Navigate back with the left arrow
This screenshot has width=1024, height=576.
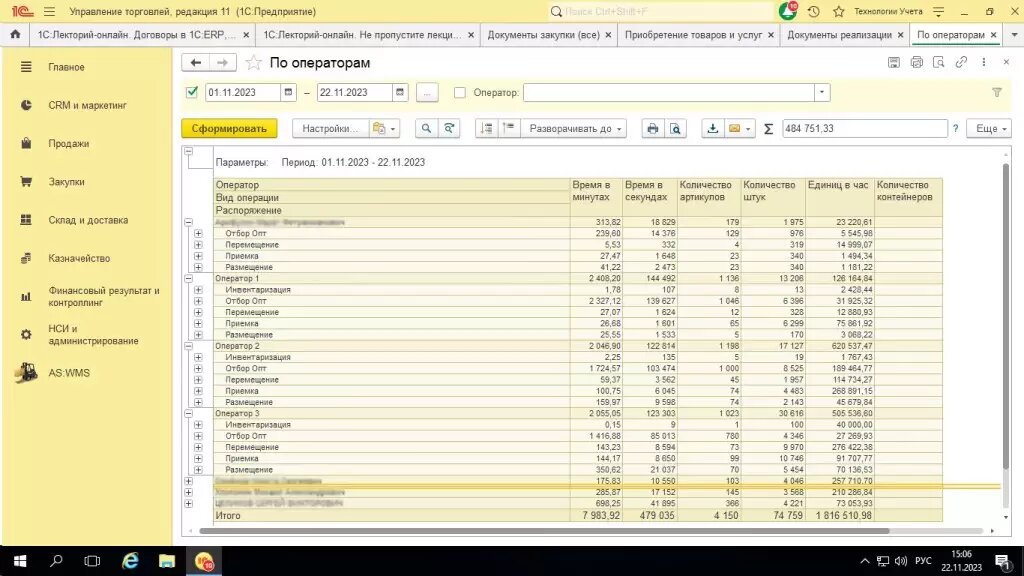click(195, 63)
